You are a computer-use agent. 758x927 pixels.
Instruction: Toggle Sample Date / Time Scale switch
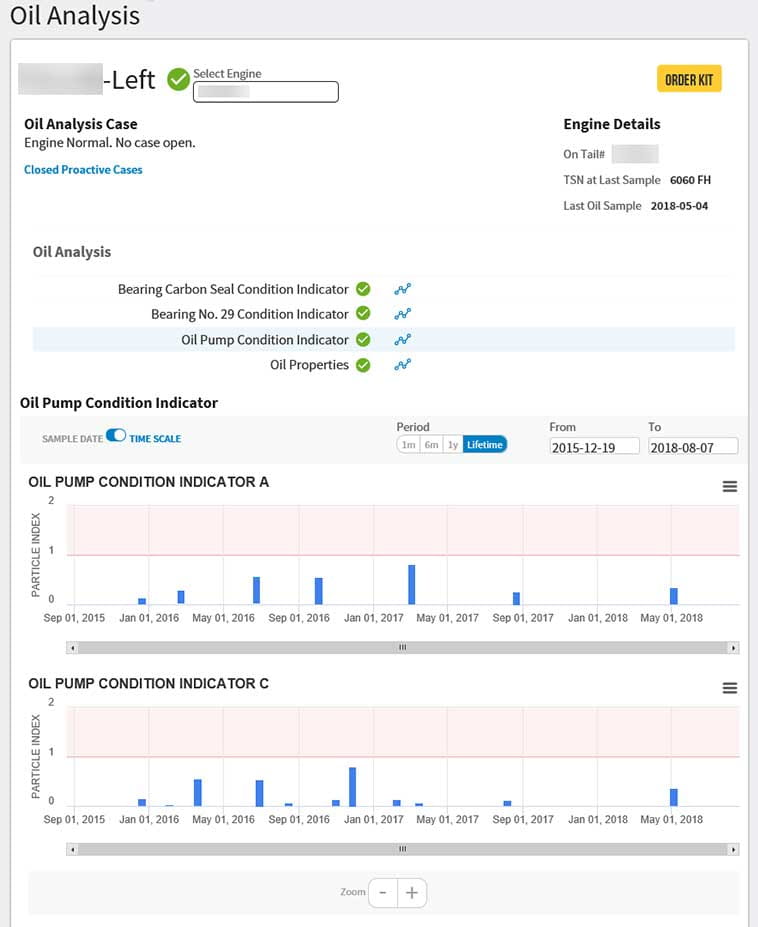[116, 437]
